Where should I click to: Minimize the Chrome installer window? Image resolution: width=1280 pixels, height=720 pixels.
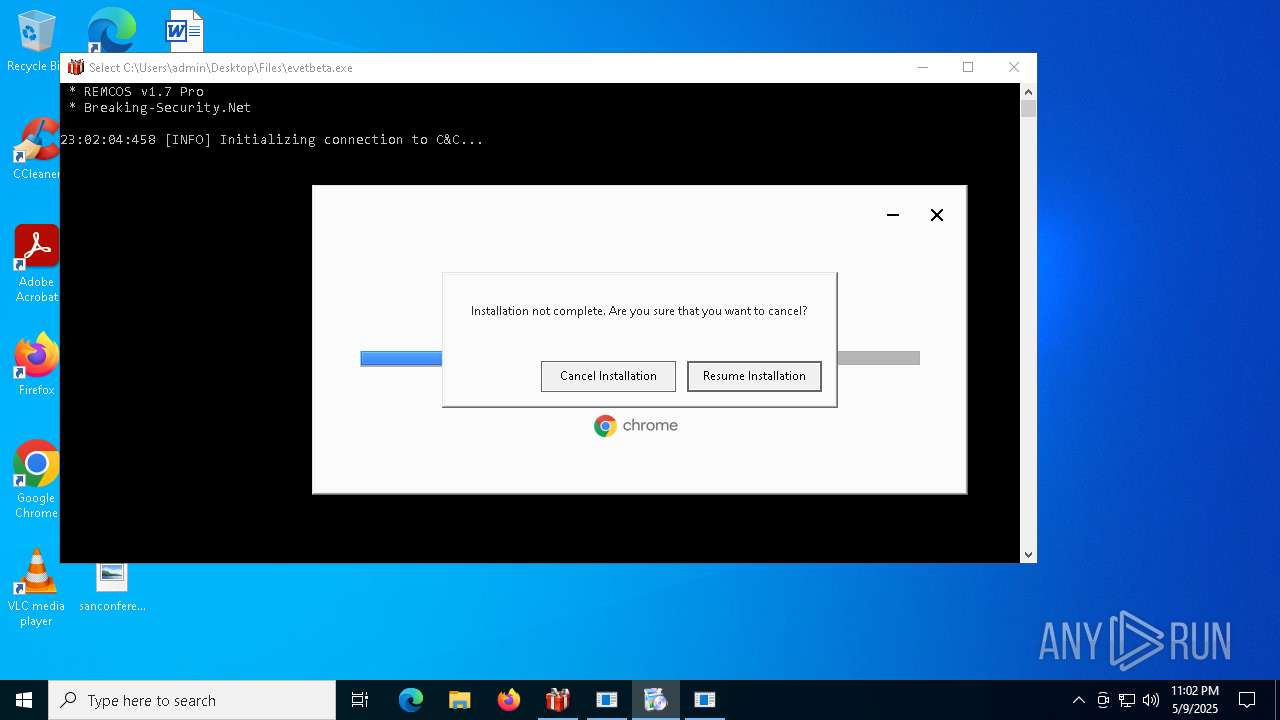[893, 215]
